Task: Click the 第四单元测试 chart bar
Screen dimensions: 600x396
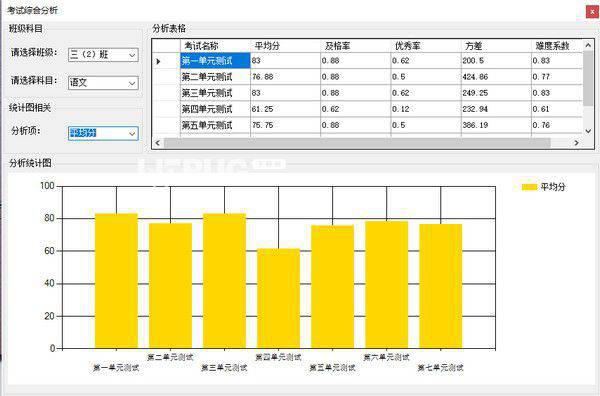Action: pos(279,298)
